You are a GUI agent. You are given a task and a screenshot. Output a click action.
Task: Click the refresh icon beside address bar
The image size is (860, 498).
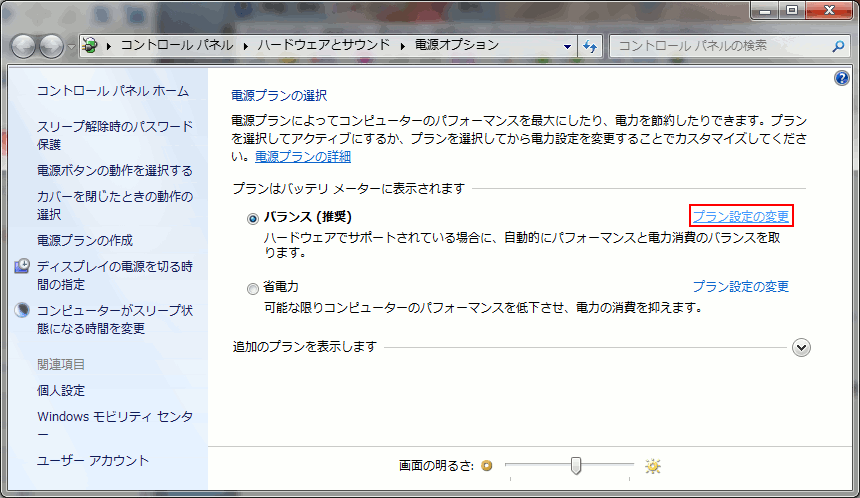point(590,46)
